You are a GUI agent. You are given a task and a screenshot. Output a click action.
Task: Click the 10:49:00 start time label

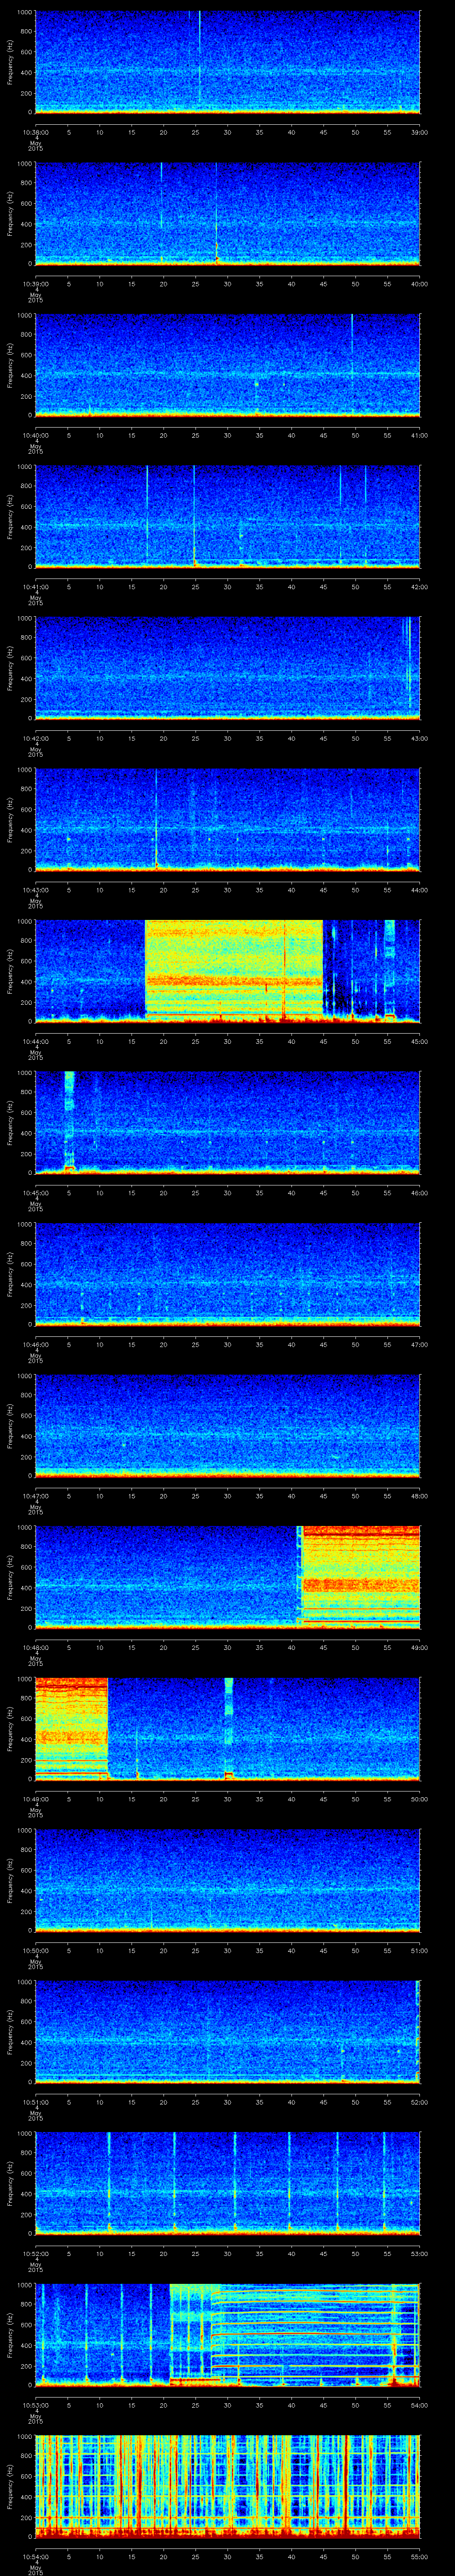[35, 1798]
